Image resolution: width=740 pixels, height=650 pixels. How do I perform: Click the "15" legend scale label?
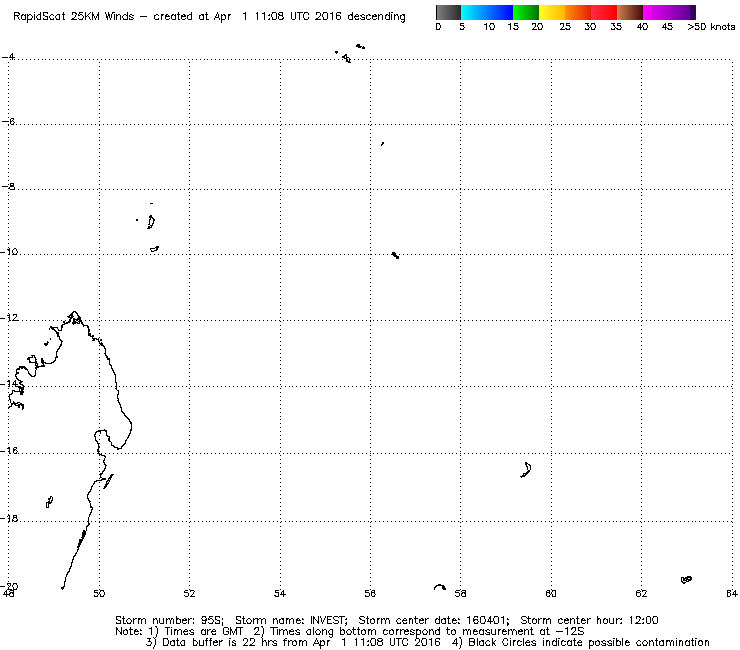coord(513,27)
